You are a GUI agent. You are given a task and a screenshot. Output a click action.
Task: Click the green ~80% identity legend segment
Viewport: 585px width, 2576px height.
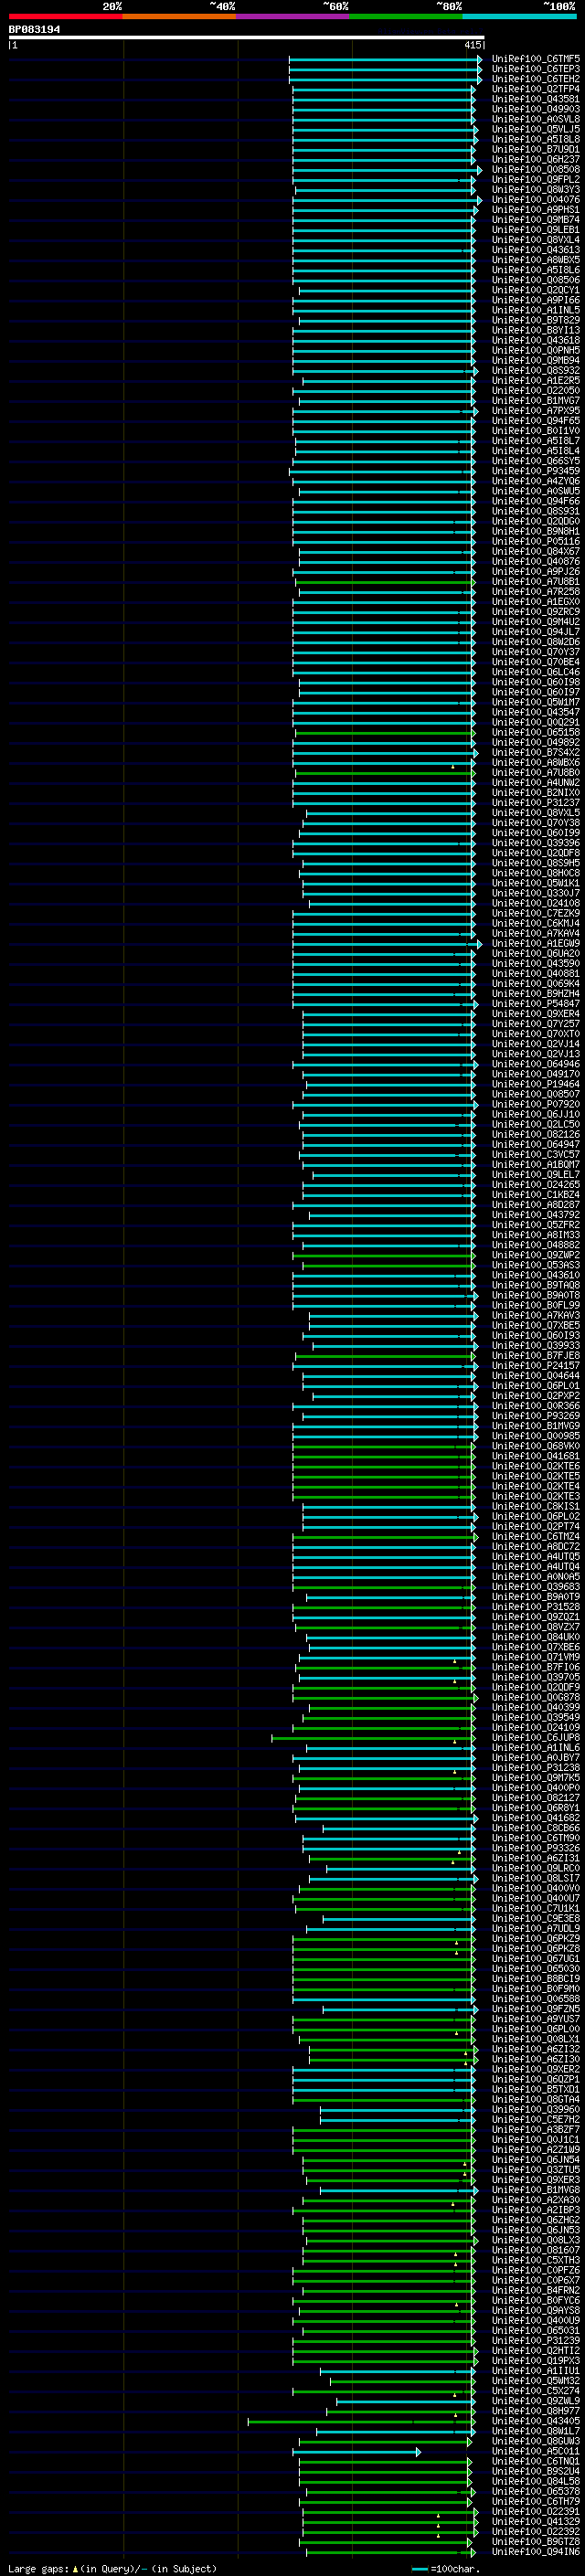pos(406,16)
